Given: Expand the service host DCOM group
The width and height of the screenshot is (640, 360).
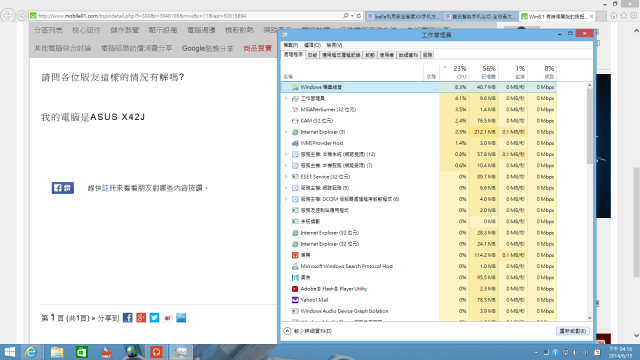Looking at the screenshot, I should pos(286,199).
